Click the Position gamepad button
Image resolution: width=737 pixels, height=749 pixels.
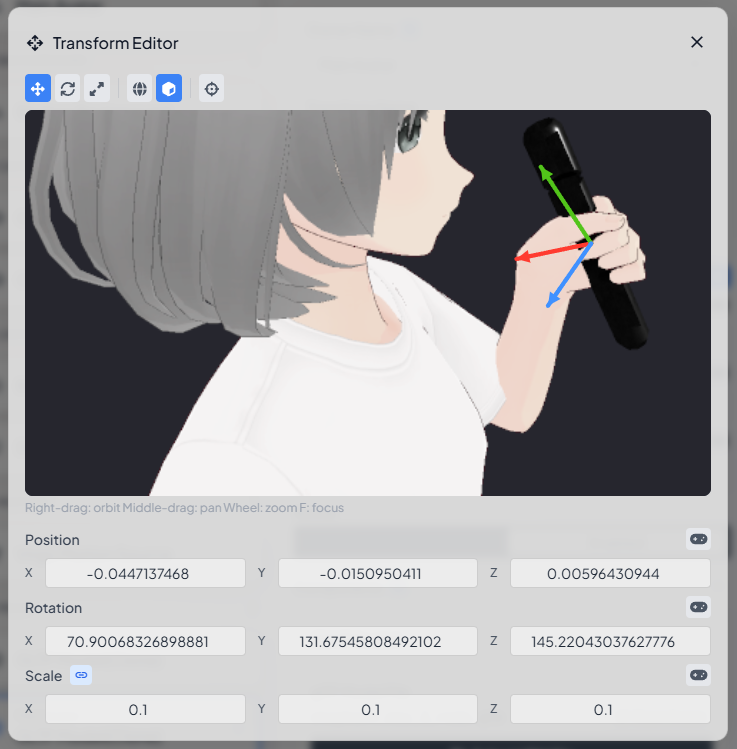698,539
